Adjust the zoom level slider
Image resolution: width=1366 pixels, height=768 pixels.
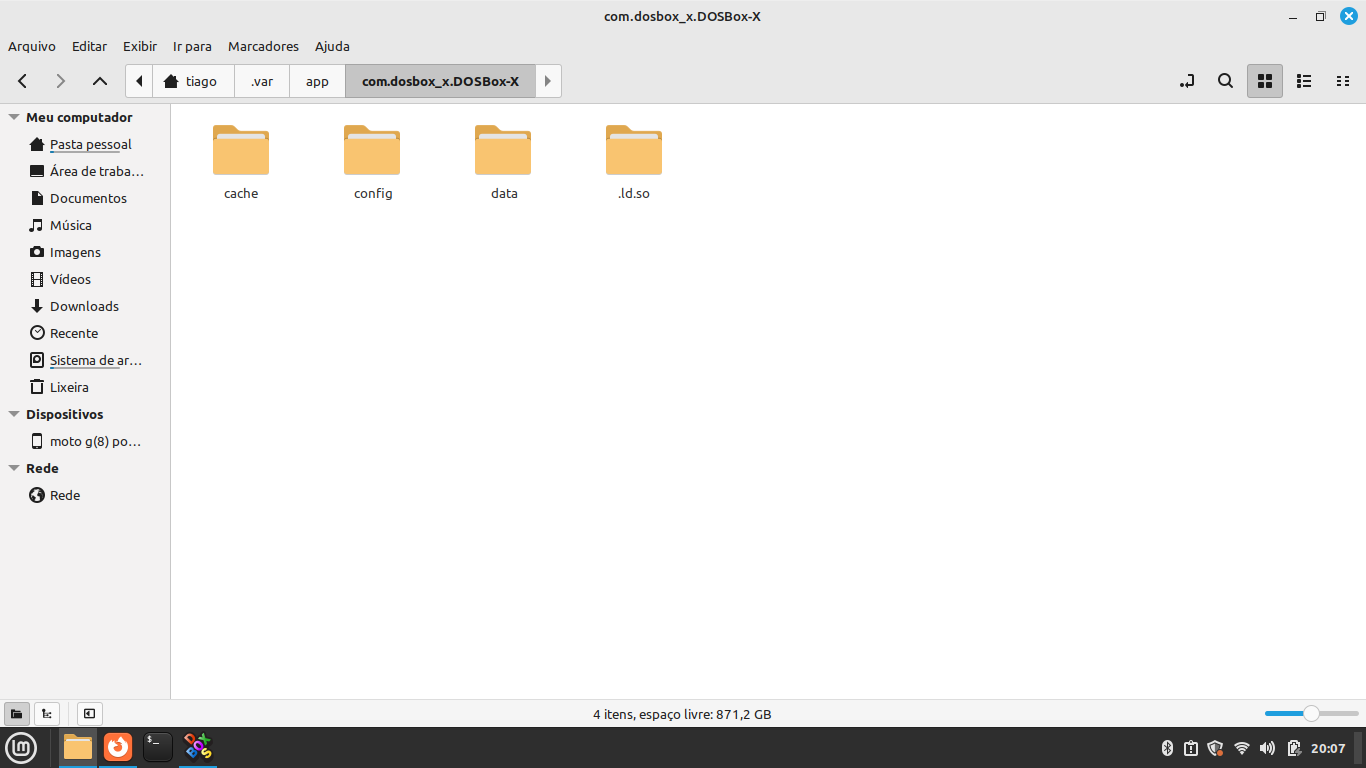coord(1310,713)
